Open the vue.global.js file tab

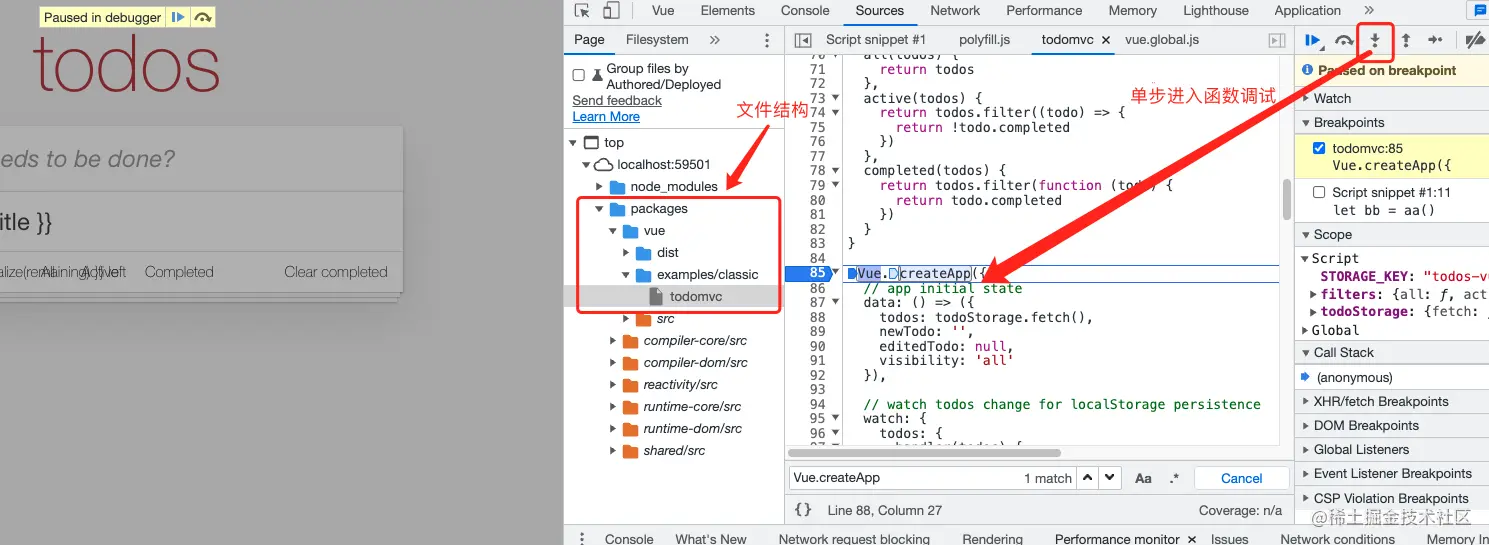pos(1161,40)
